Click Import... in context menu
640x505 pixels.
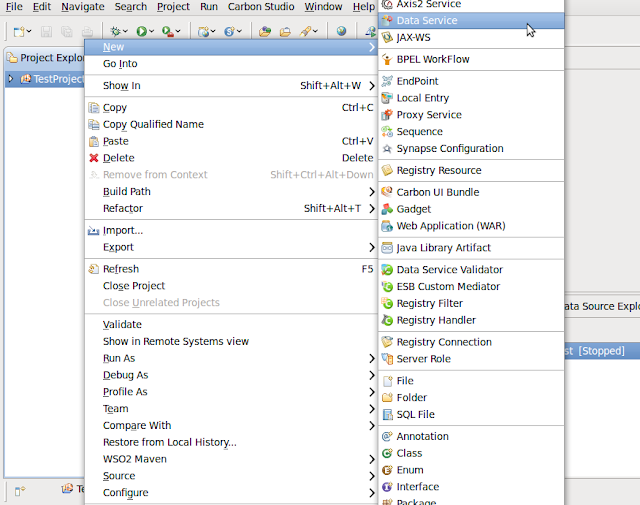231,231
